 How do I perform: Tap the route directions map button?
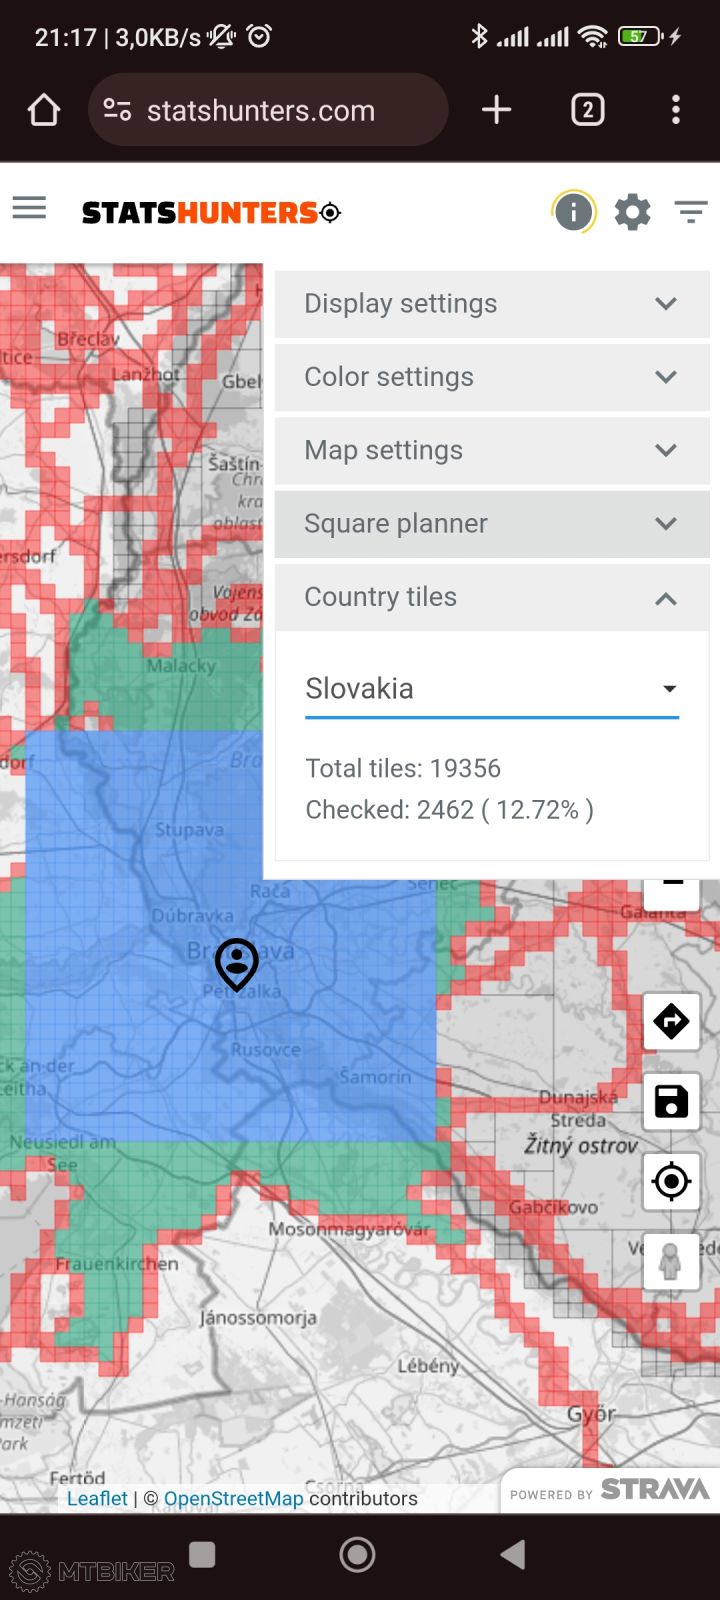(671, 1021)
